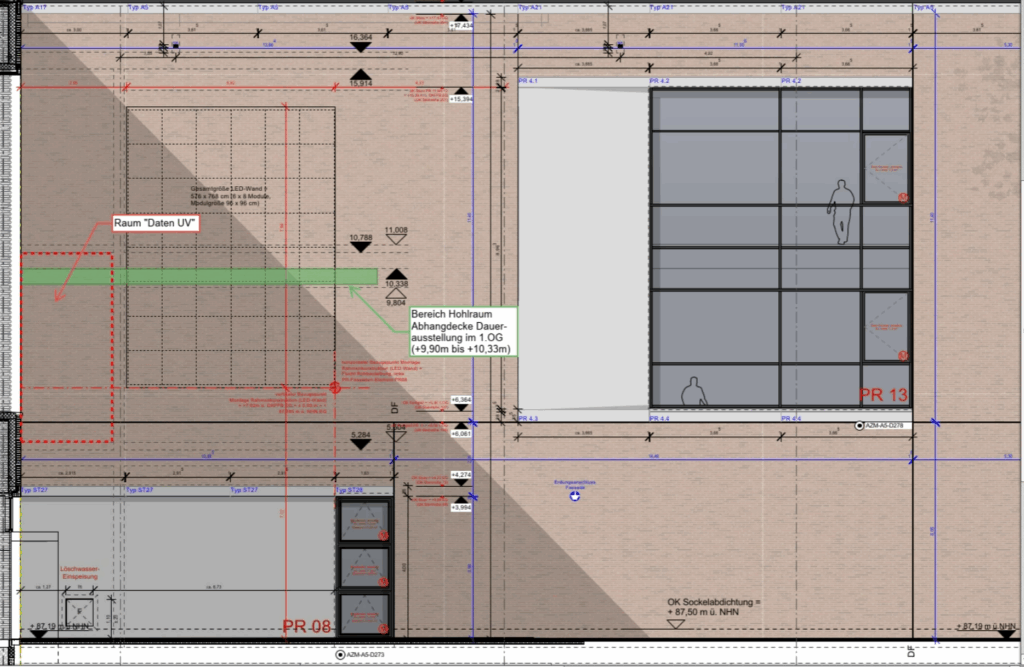Screen dimensions: 1024x667
Task: Select the blue Erdungsanschluss symbol
Action: click(574, 495)
